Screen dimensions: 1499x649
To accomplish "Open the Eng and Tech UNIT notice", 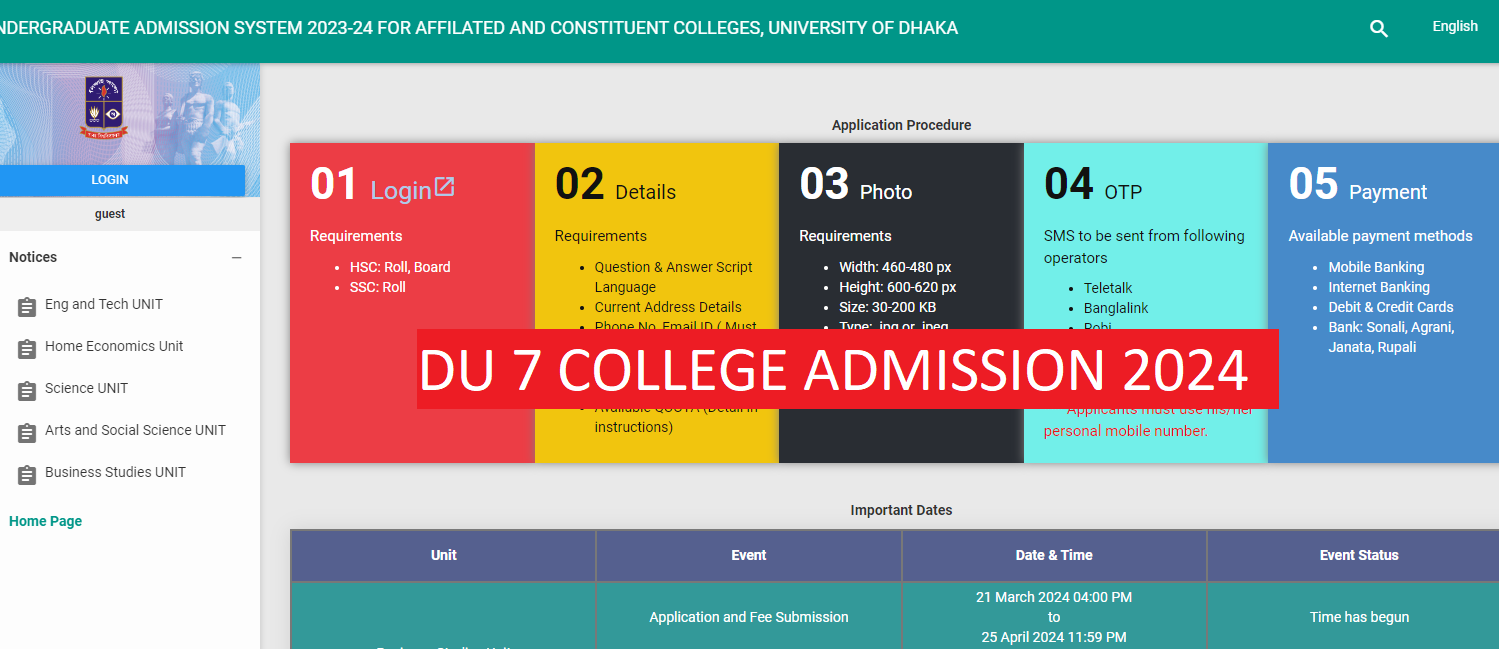I will point(105,304).
